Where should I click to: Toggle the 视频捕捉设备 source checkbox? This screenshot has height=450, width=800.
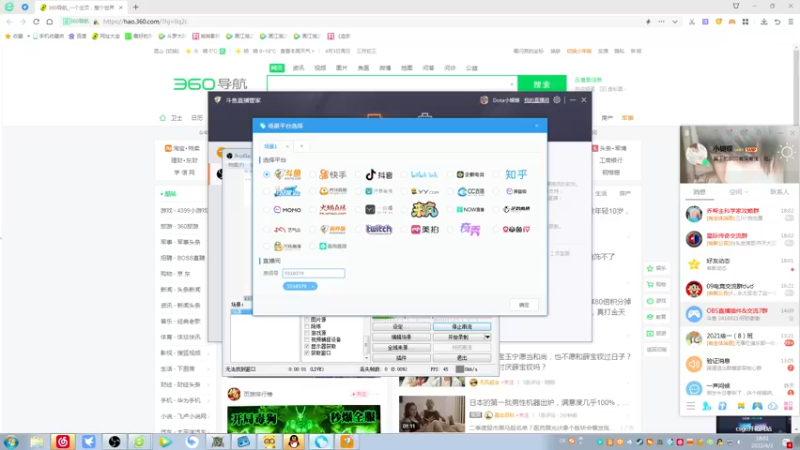click(307, 340)
